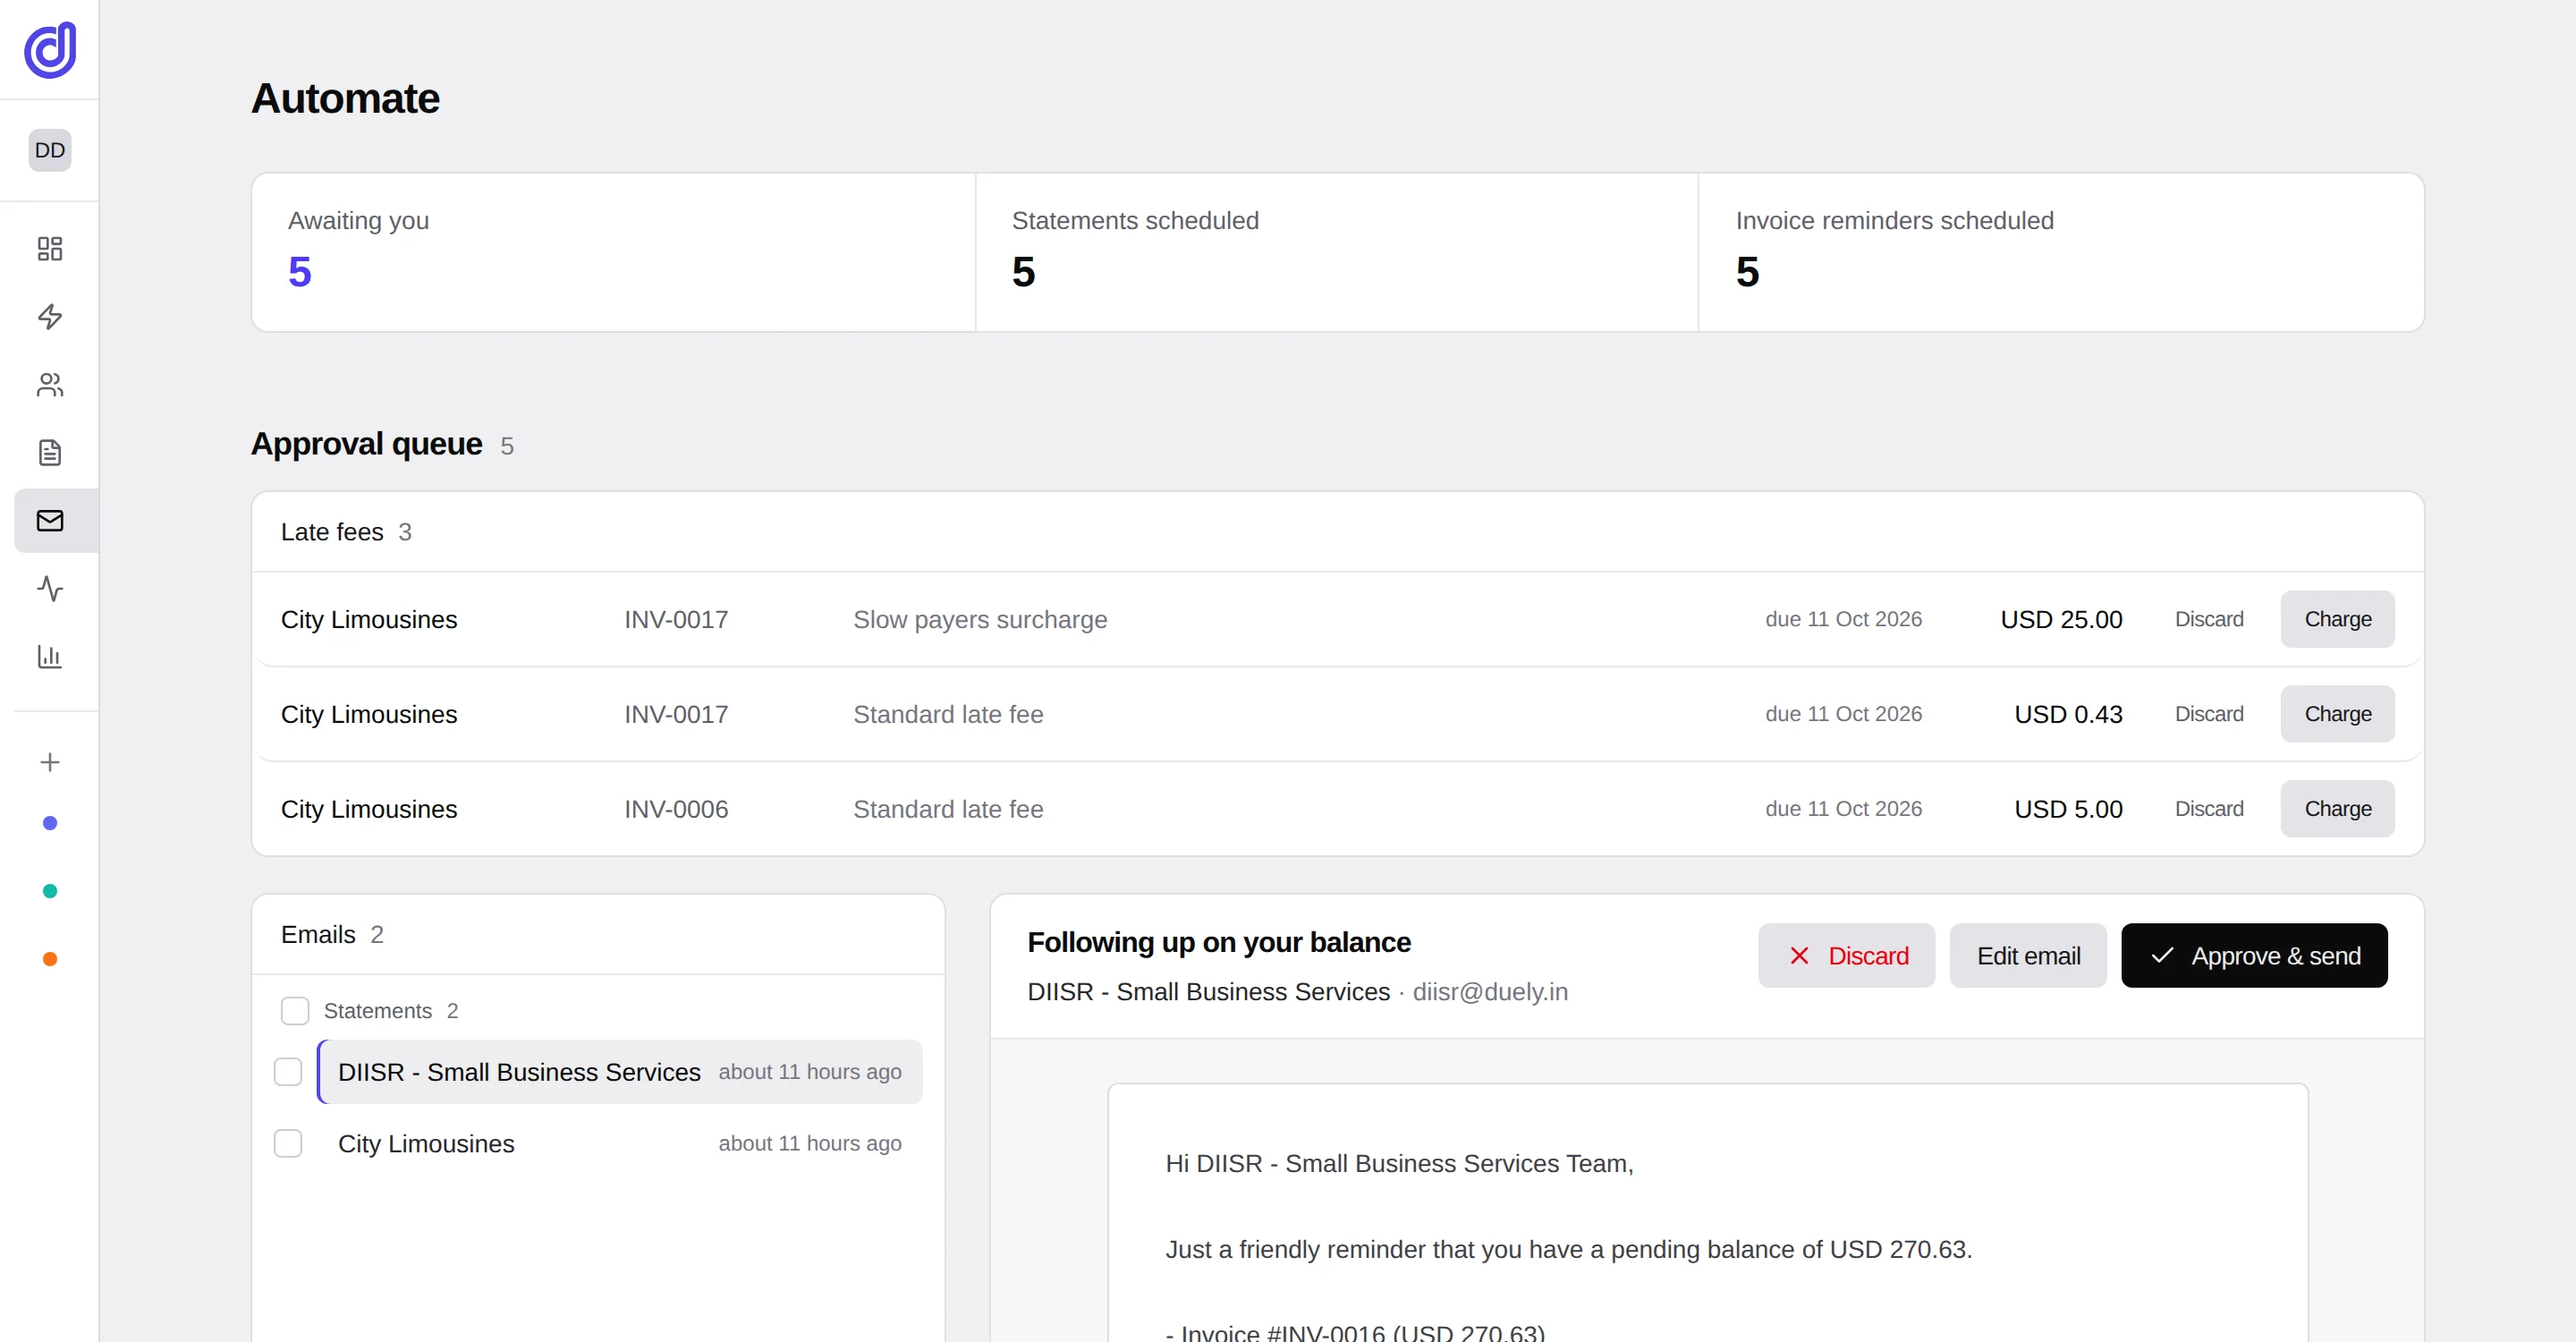Open the lightning bolt icon in sidebar
This screenshot has width=2576, height=1342.
pos(50,317)
